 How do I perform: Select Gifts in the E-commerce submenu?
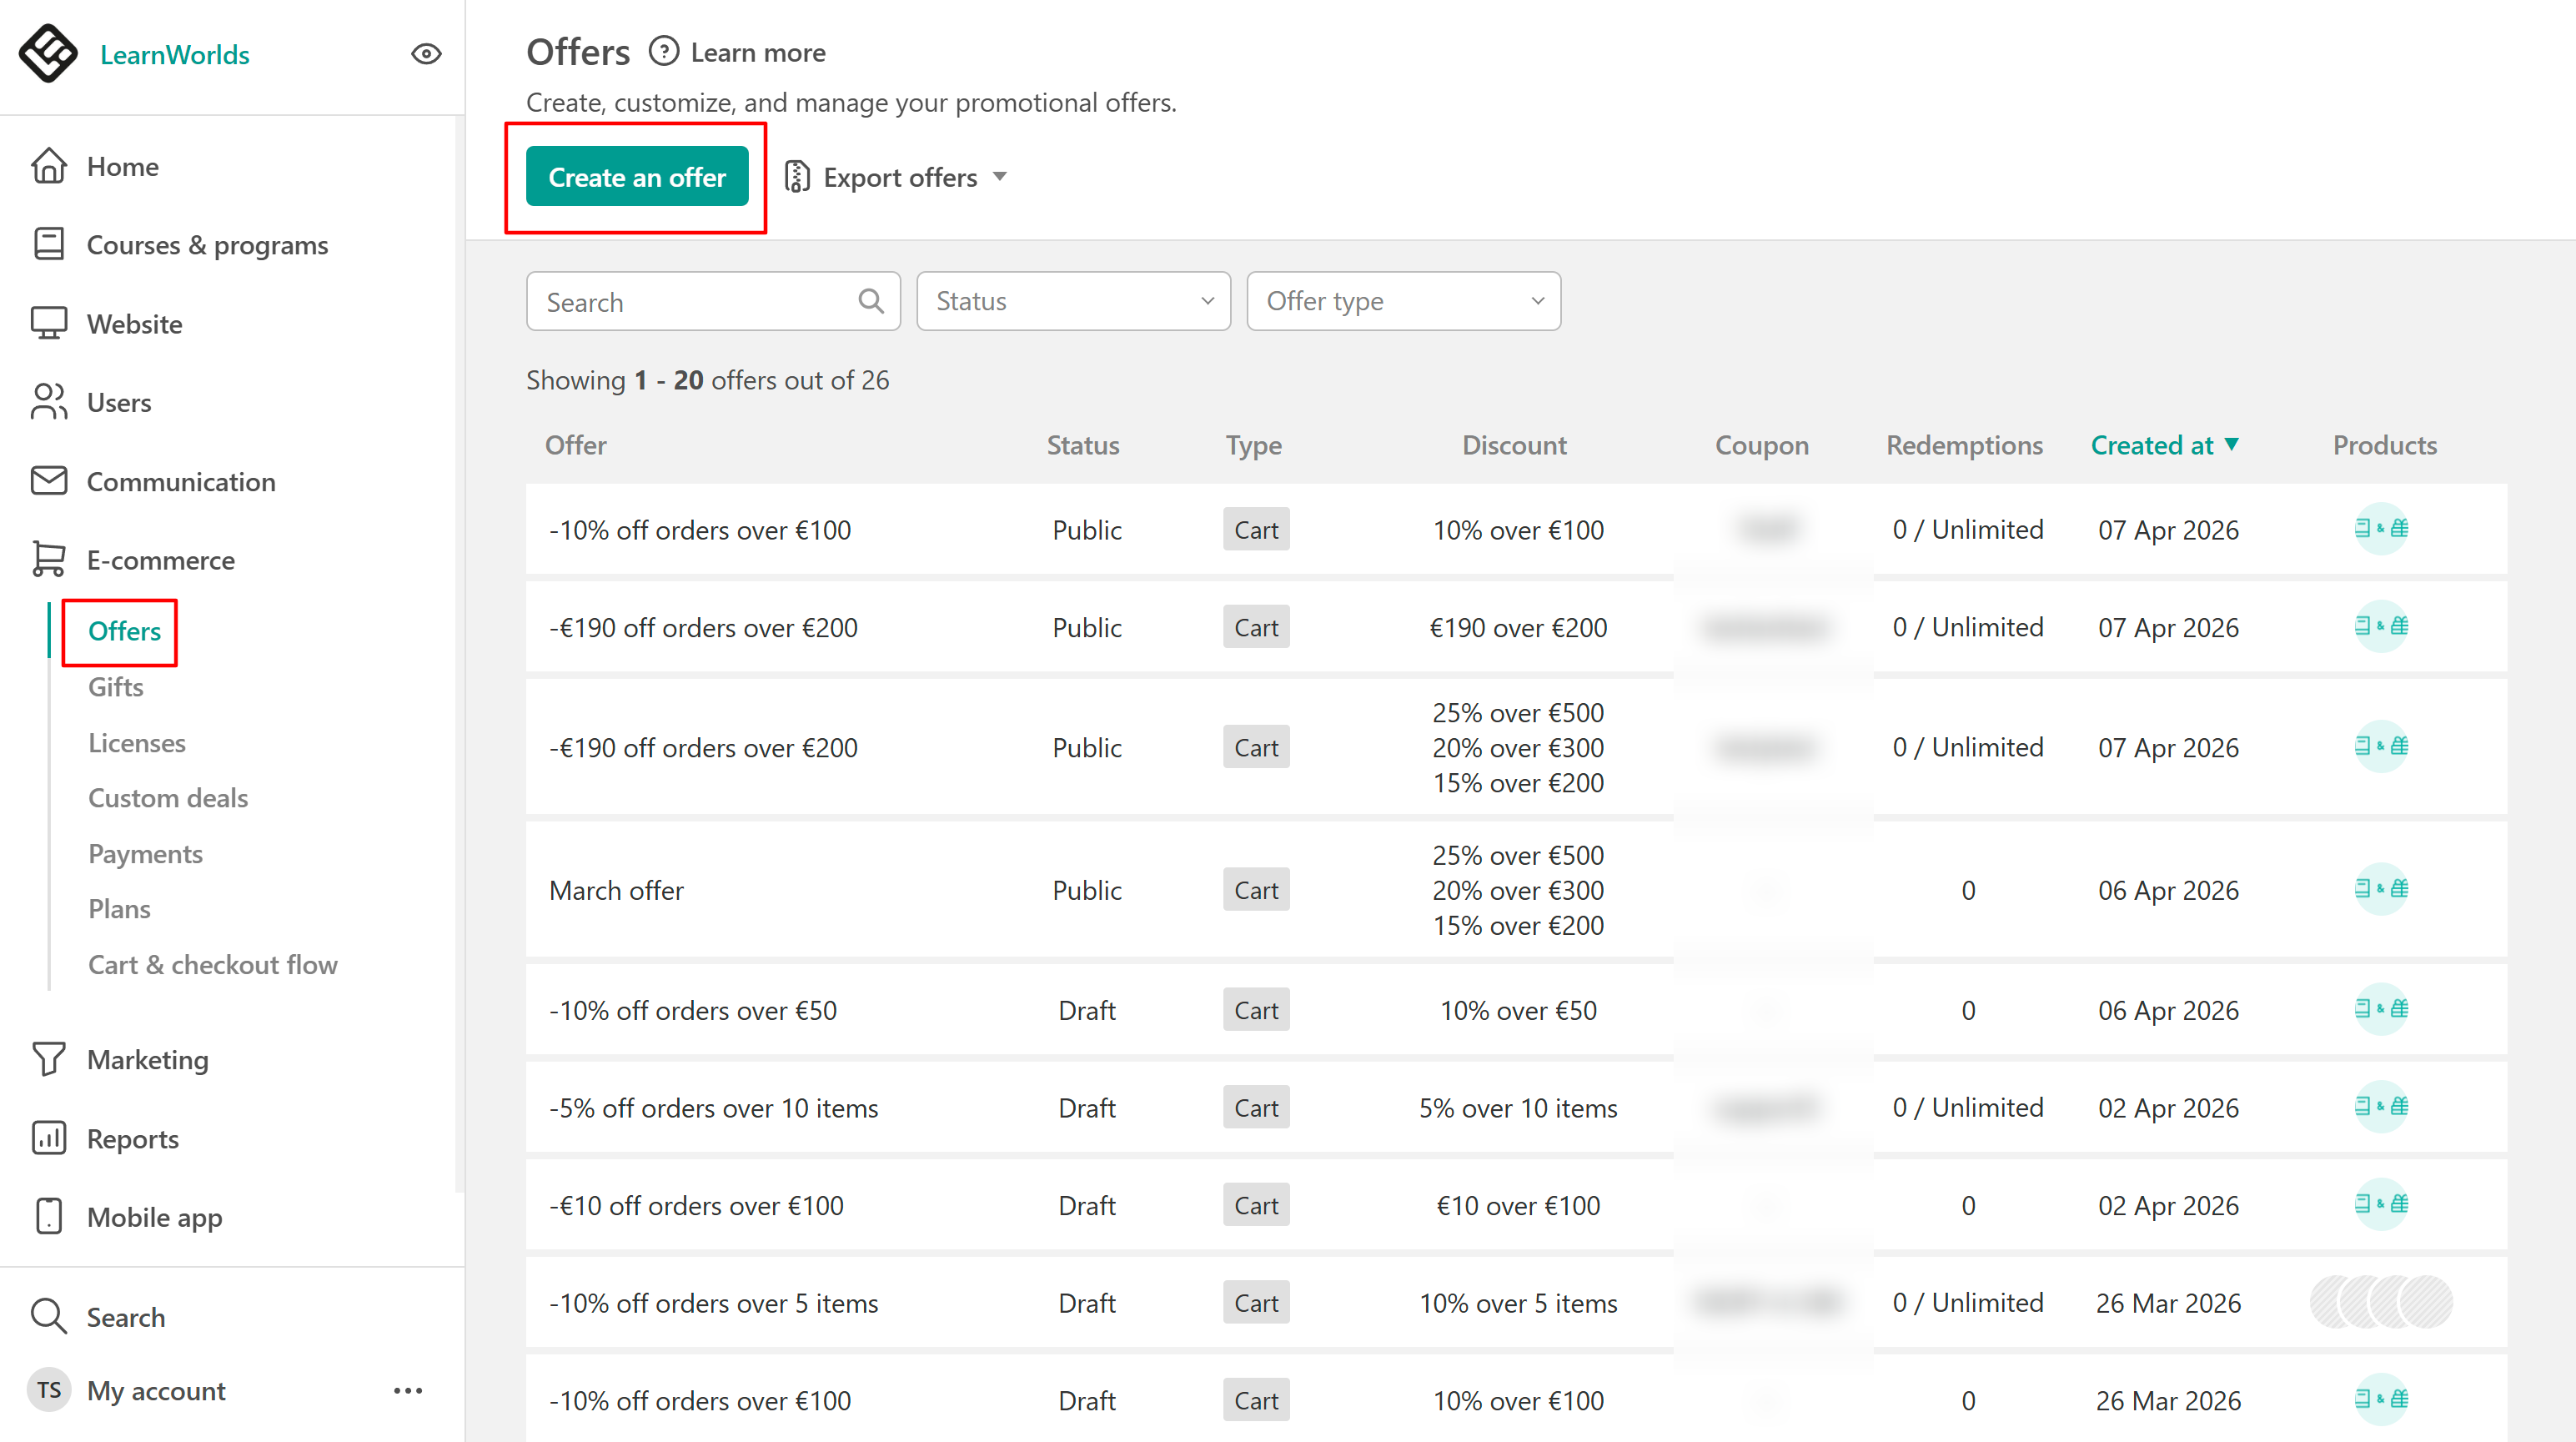pyautogui.click(x=115, y=687)
